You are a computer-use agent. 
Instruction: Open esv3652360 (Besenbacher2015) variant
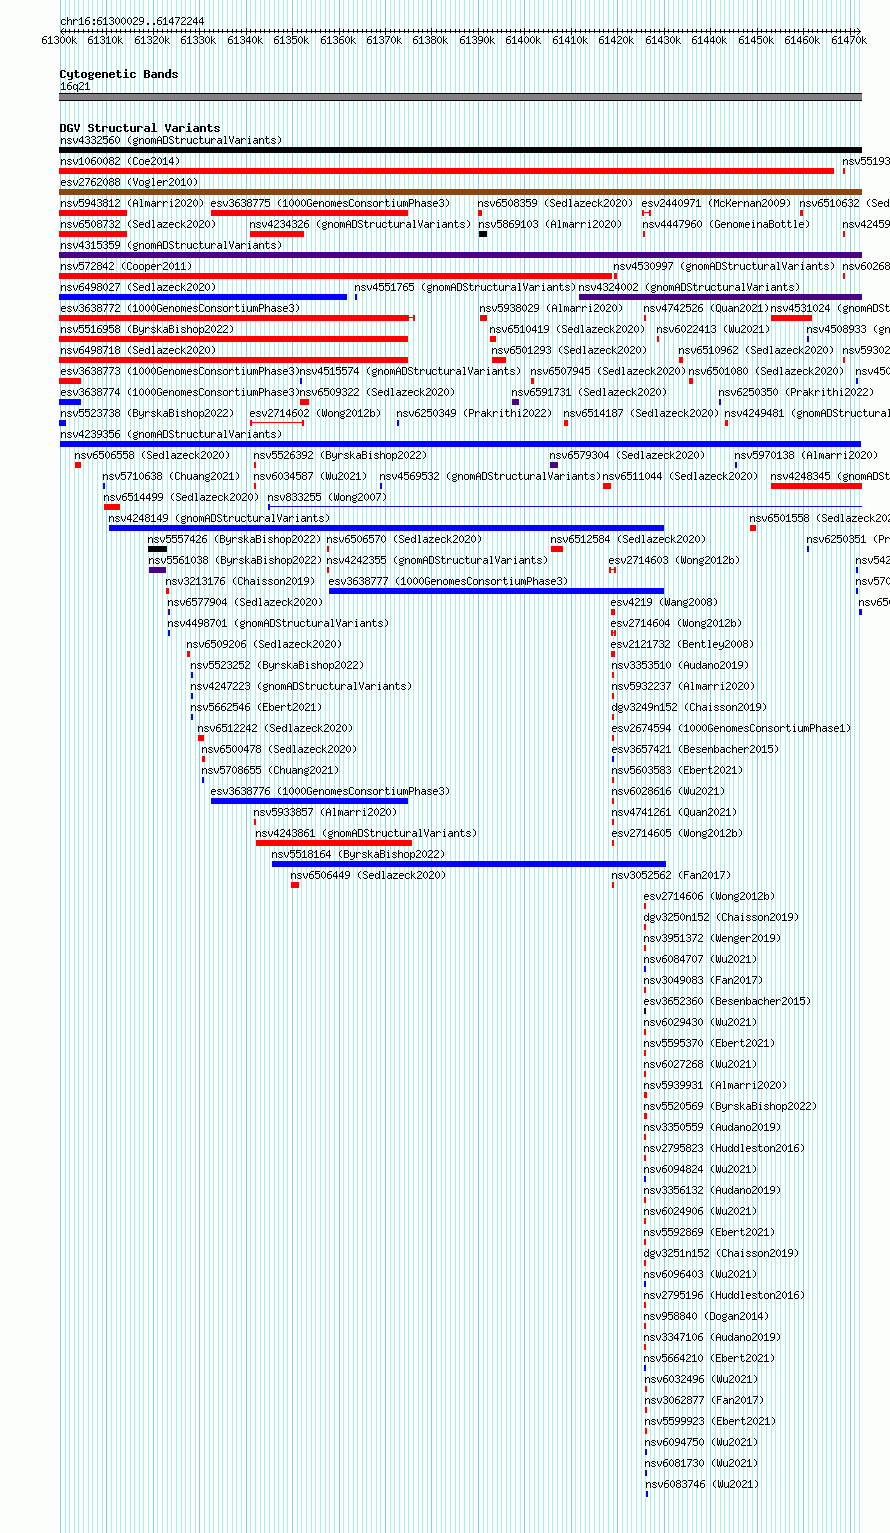coord(727,1001)
